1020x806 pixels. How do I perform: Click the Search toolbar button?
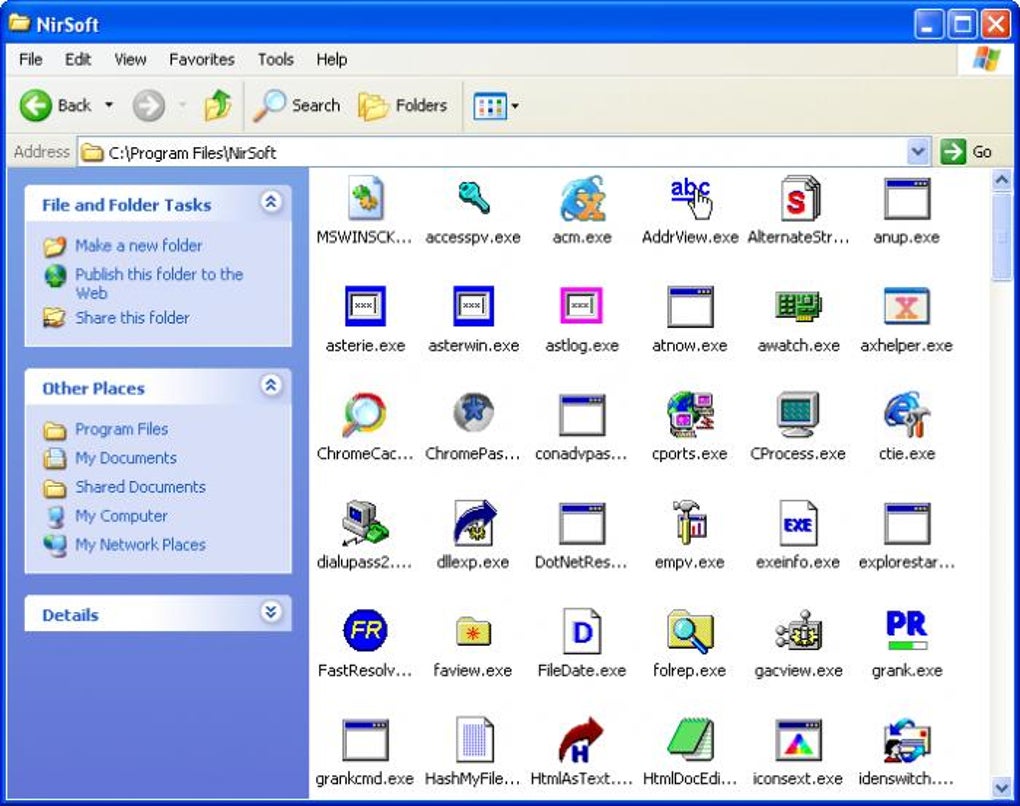297,105
